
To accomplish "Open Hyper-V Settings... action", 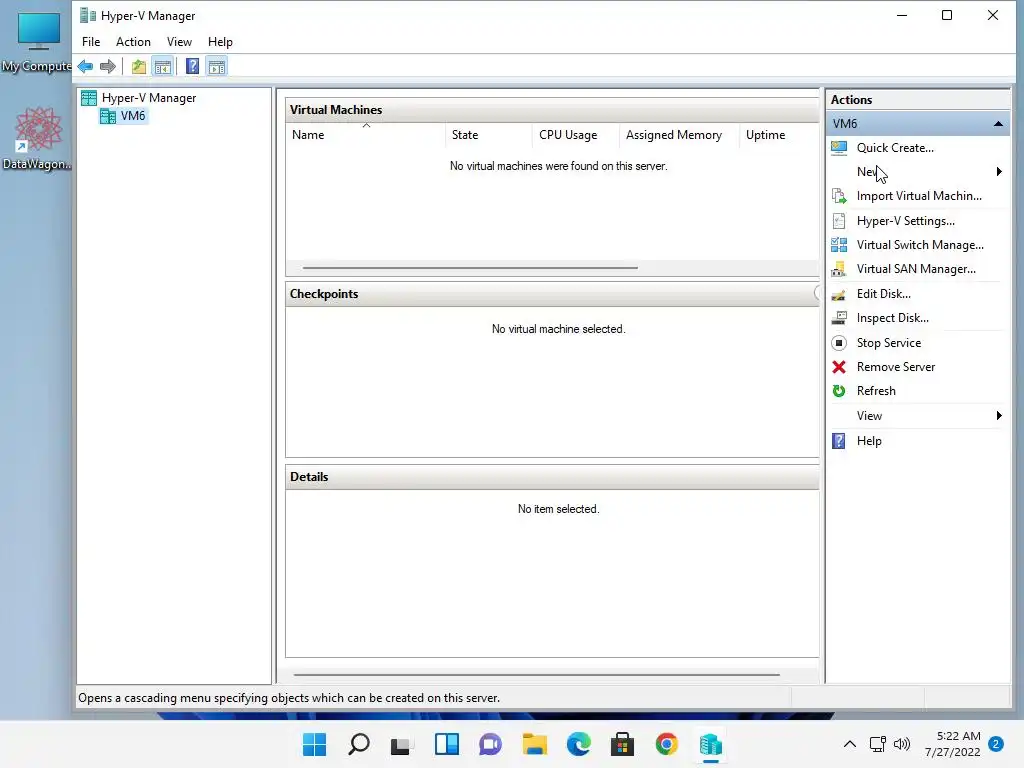I will pos(905,221).
